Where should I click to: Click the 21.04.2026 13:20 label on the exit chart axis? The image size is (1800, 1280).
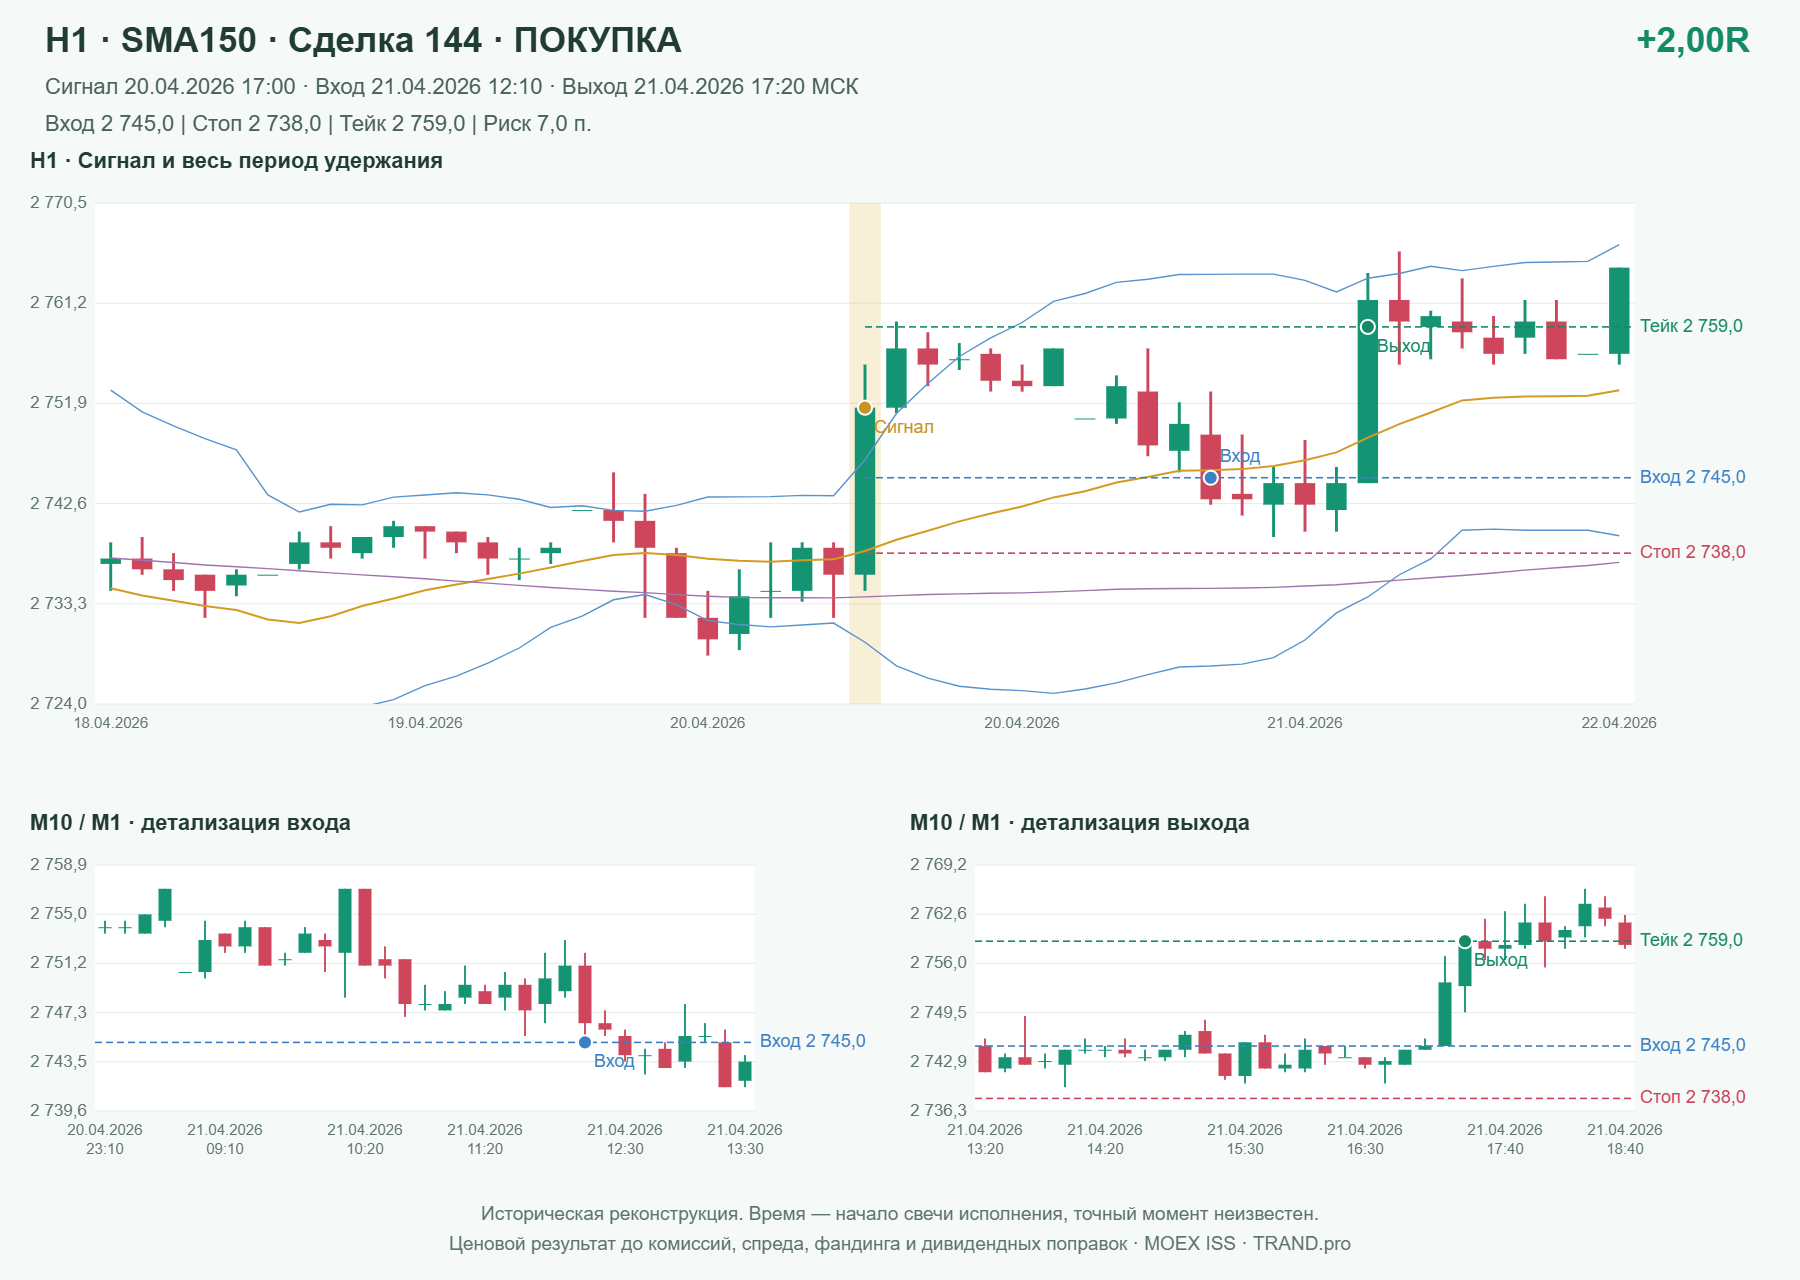[x=985, y=1139]
